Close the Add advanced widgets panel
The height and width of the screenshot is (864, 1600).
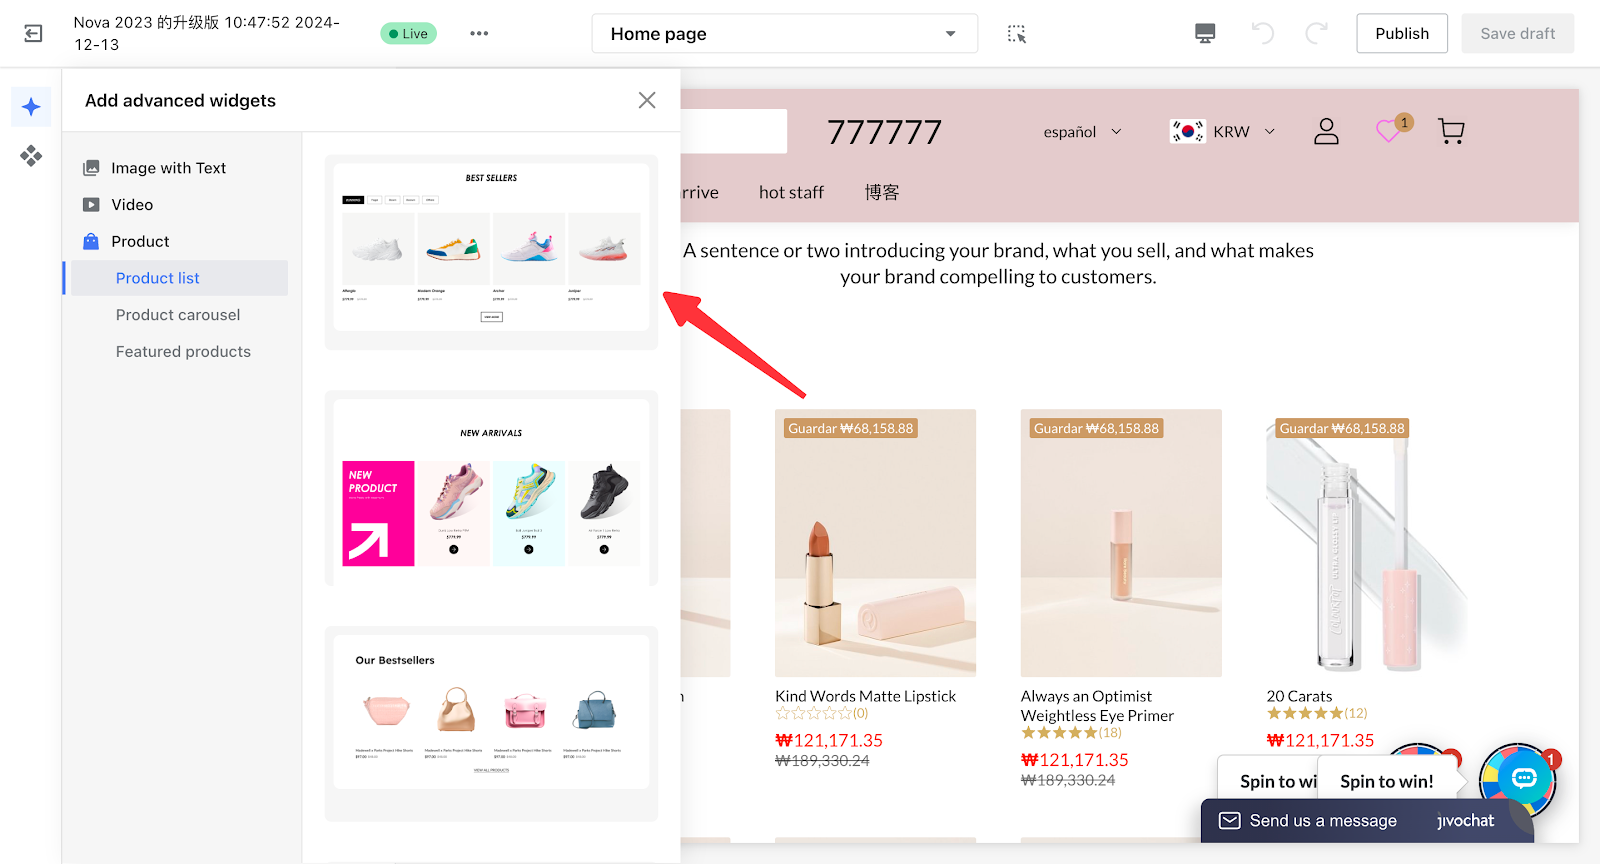click(x=647, y=100)
